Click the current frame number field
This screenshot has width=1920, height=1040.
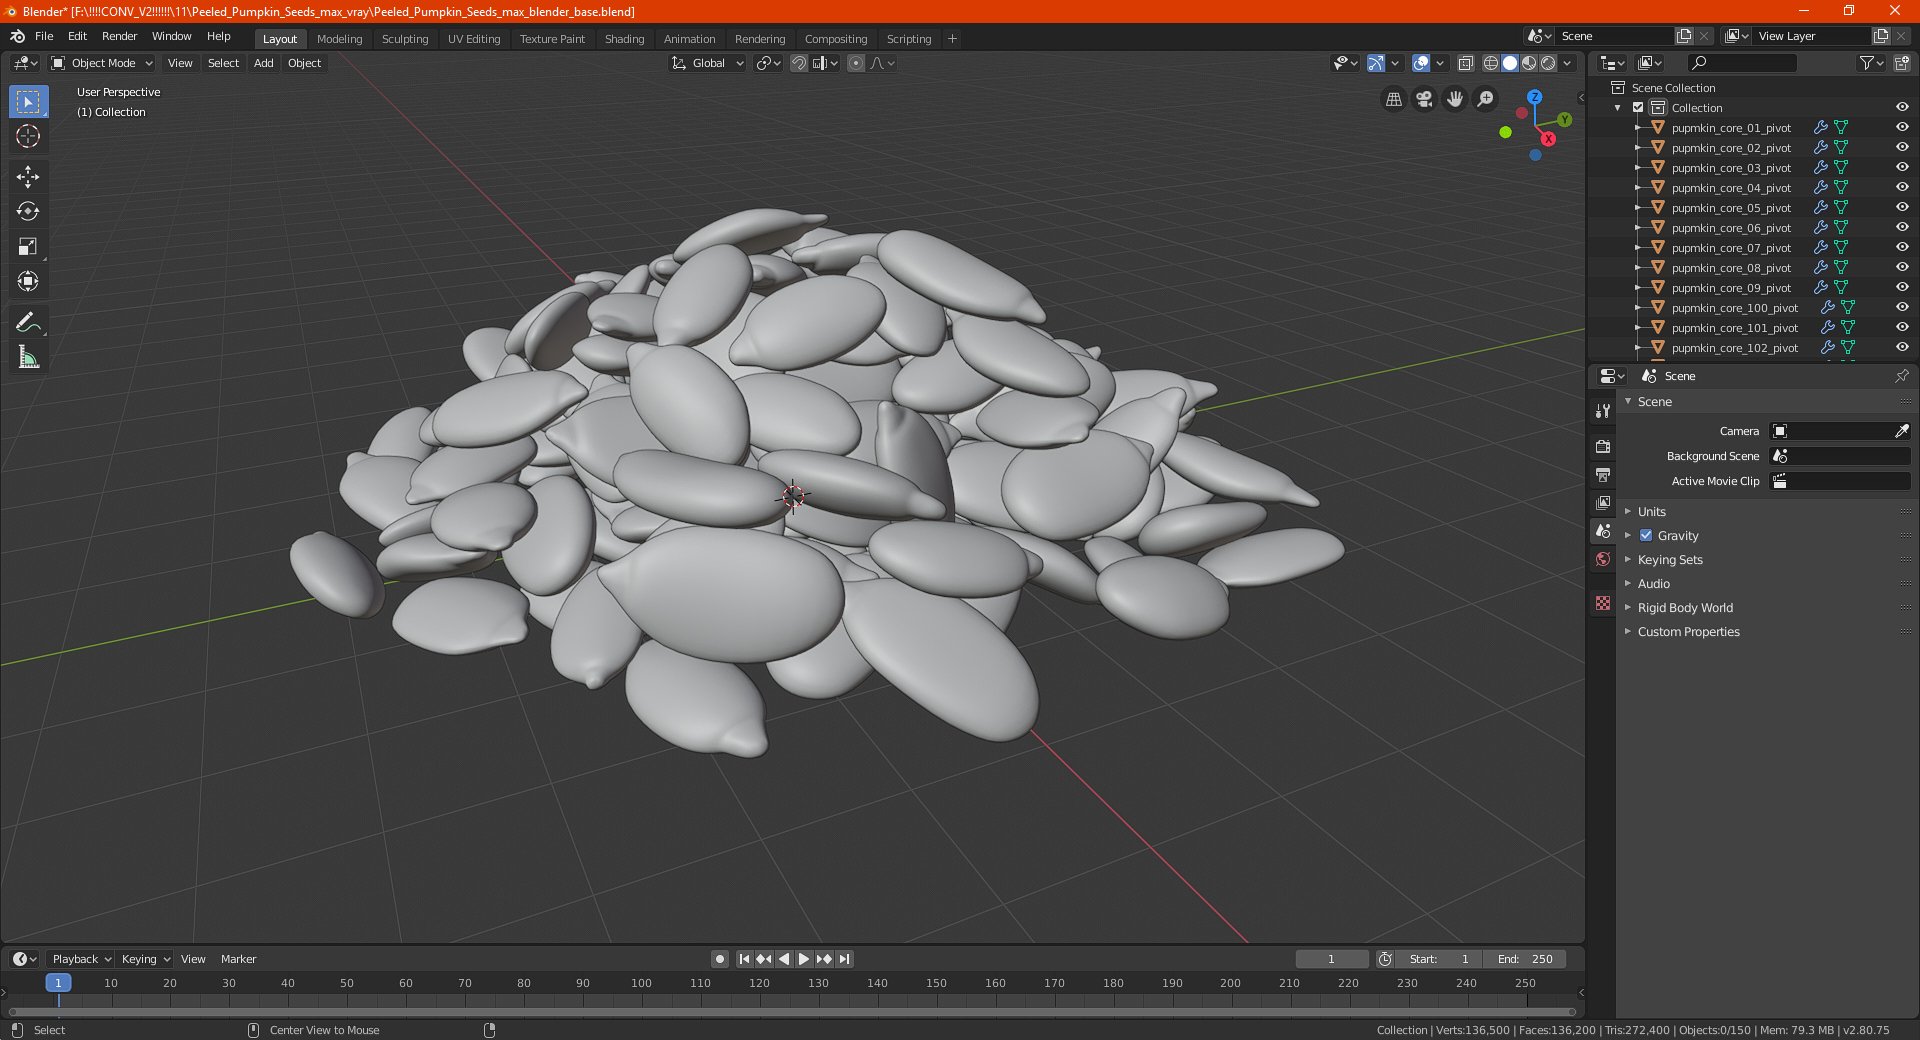(1331, 959)
